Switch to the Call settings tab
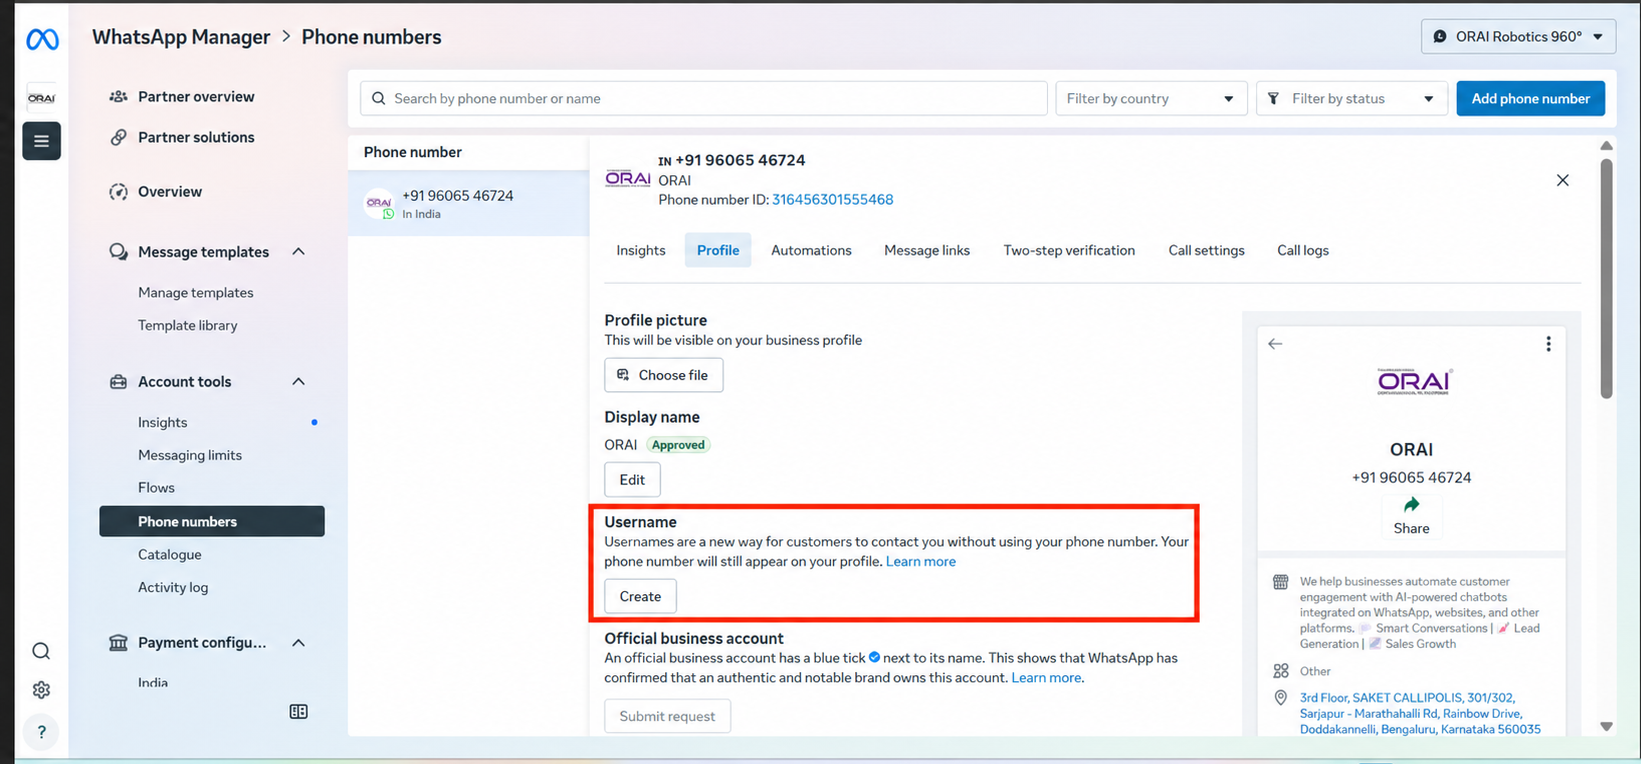1641x764 pixels. pyautogui.click(x=1206, y=251)
